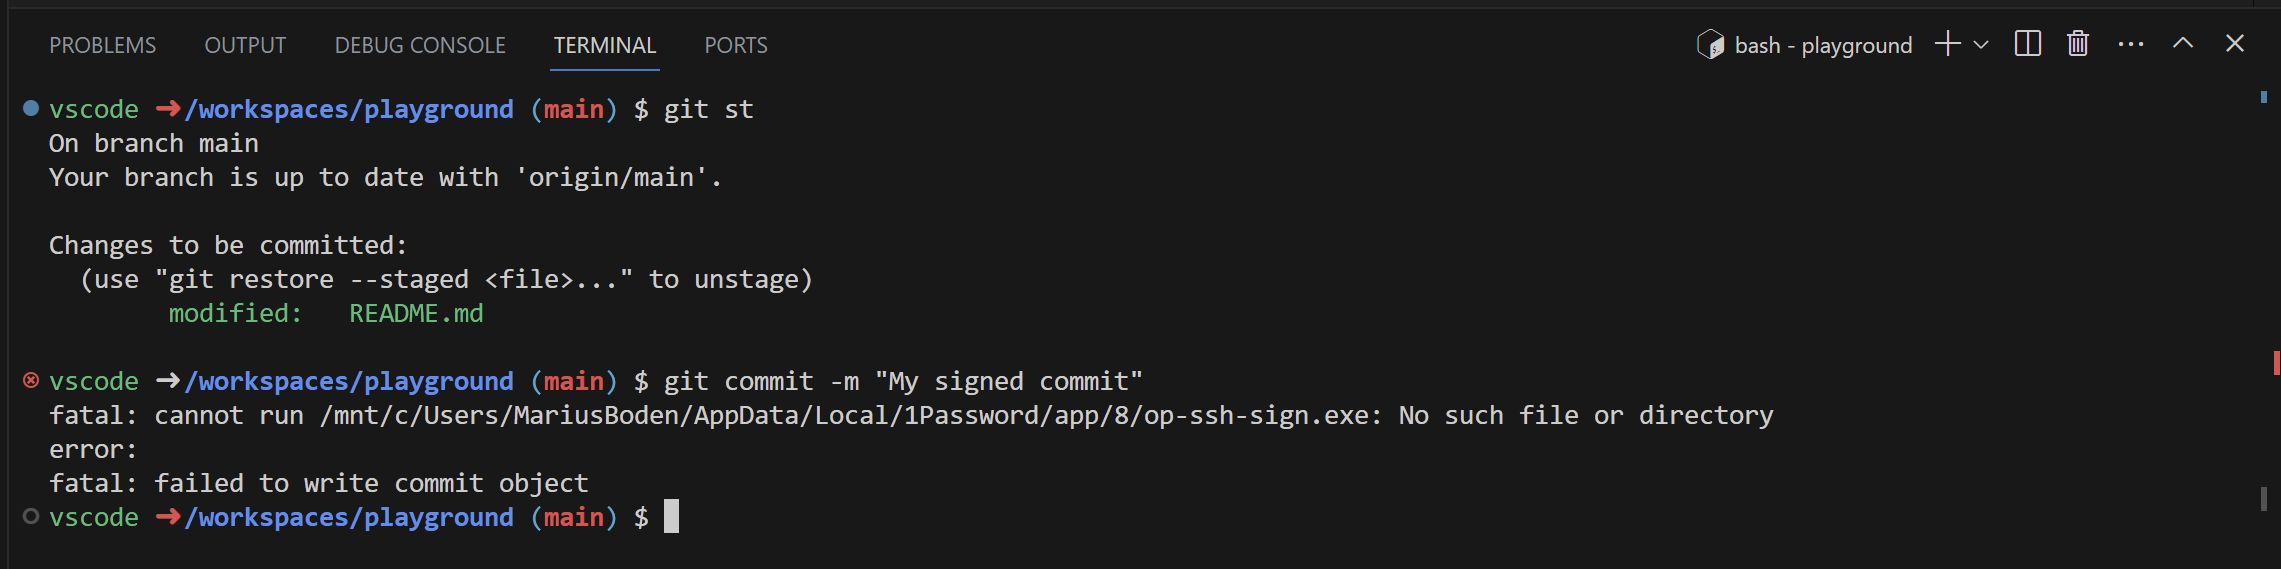Screen dimensions: 2281x569
Task: Click the bash terminal icon
Action: point(1710,45)
